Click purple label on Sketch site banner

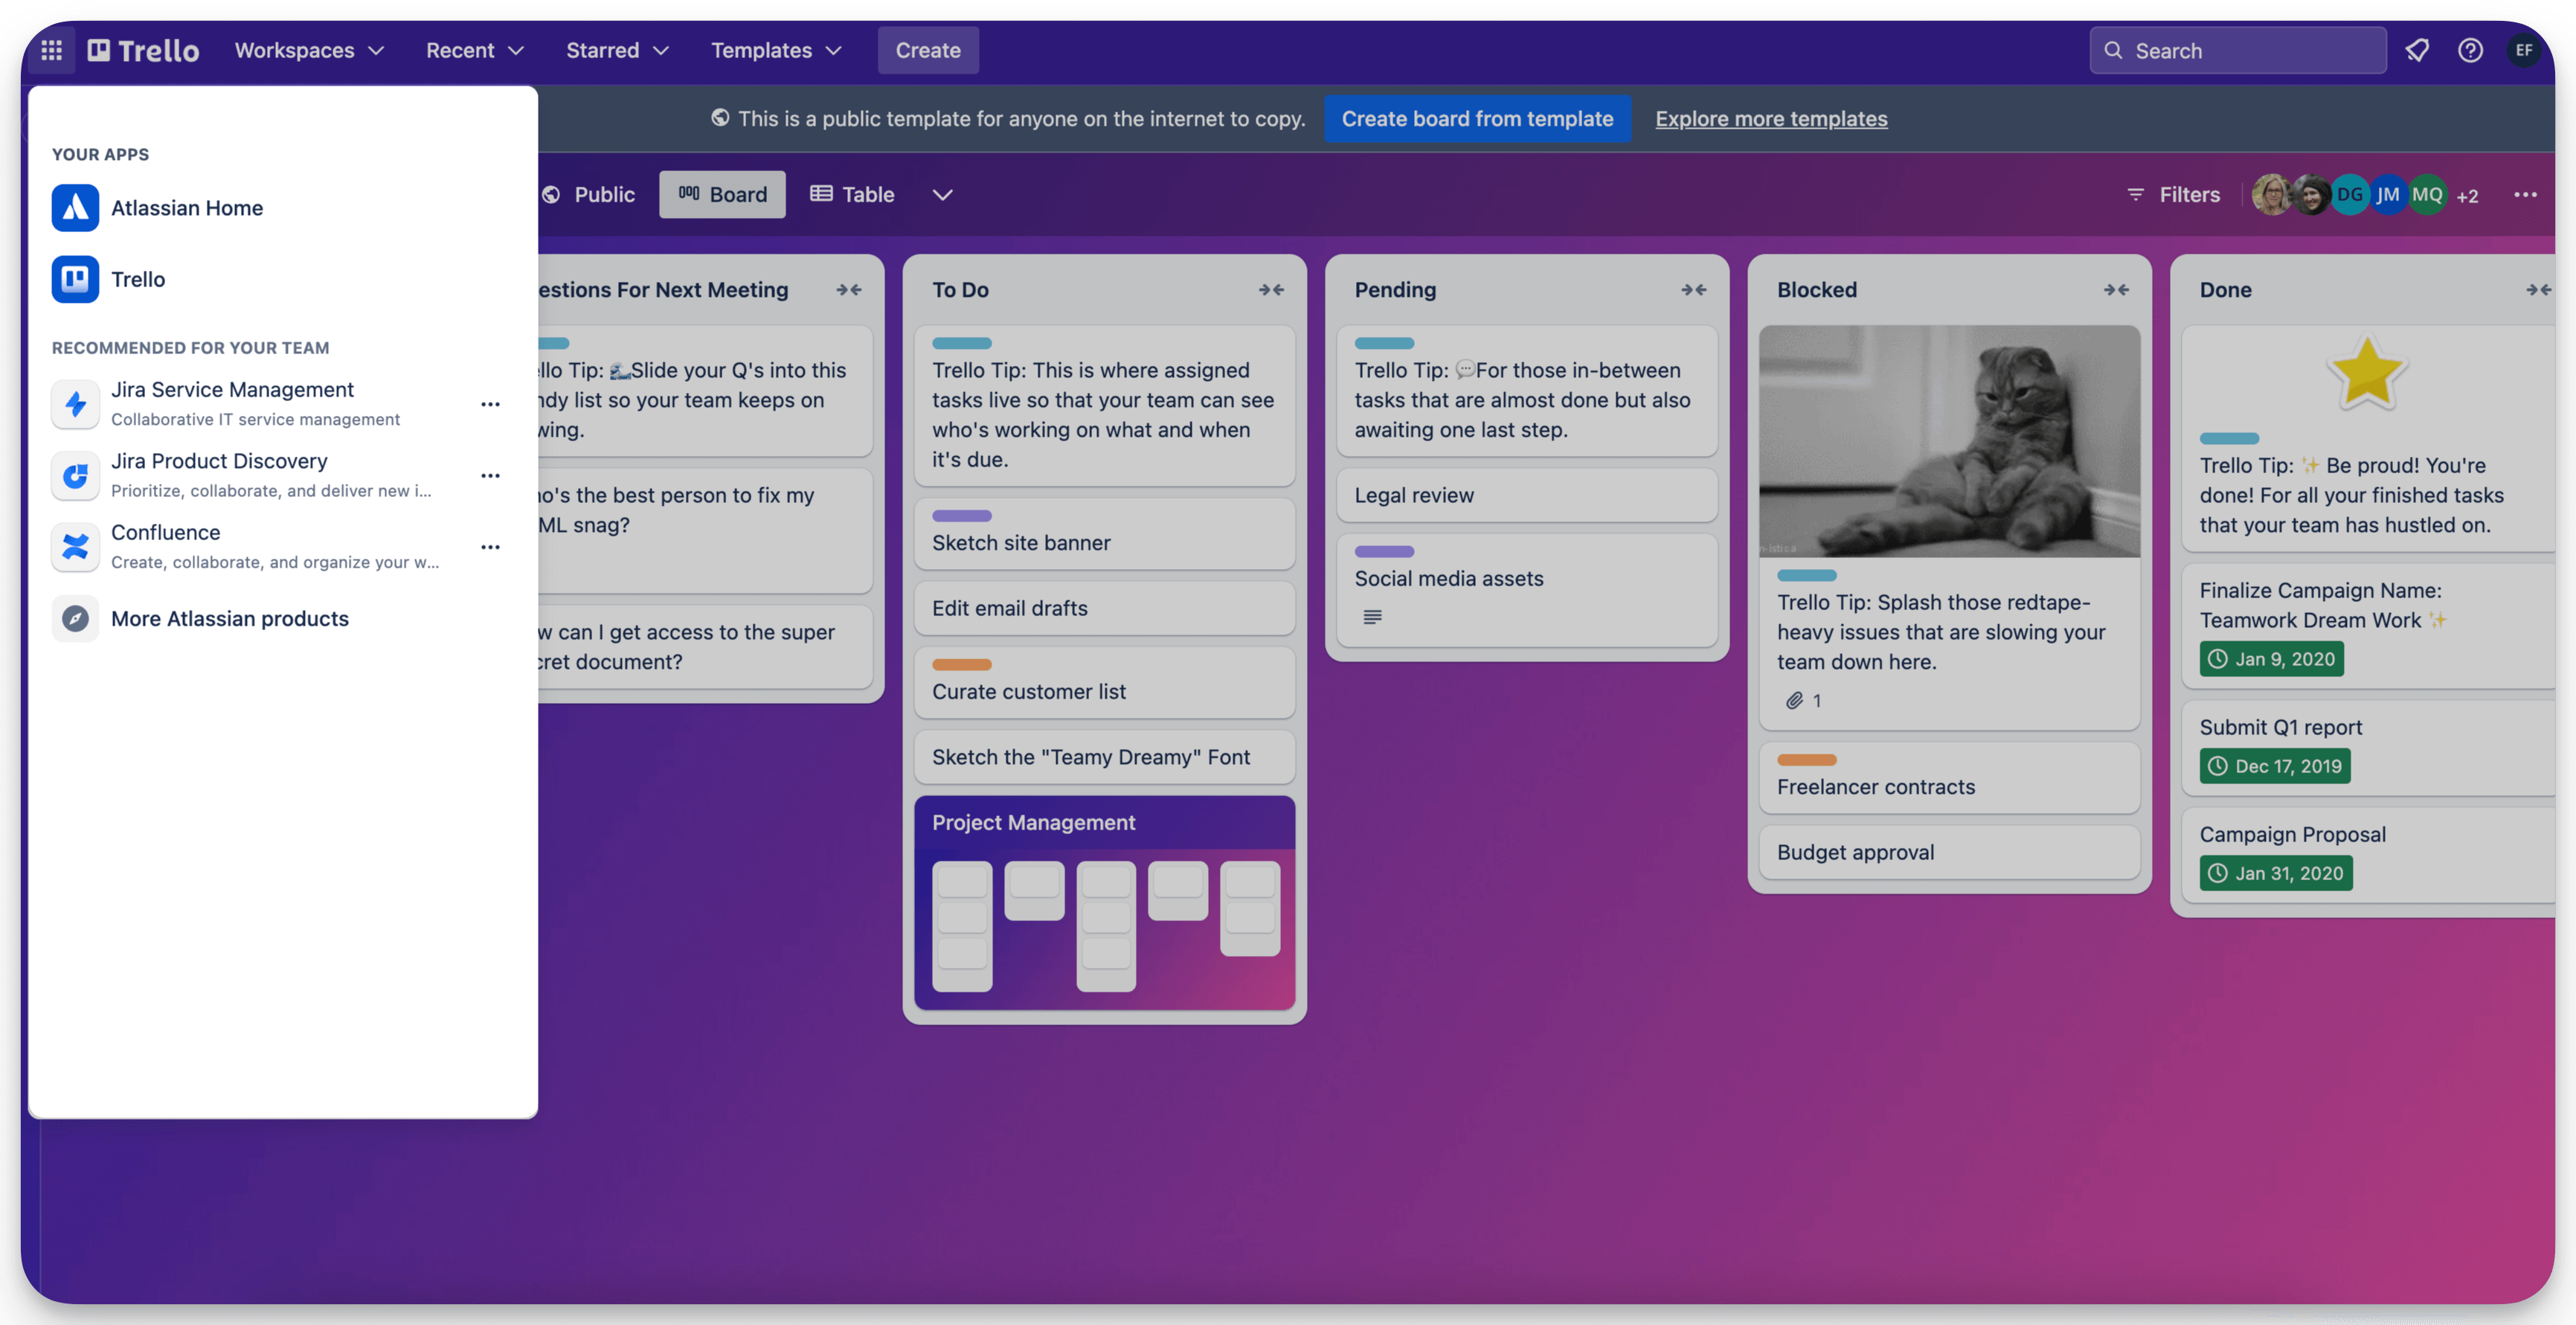coord(961,515)
